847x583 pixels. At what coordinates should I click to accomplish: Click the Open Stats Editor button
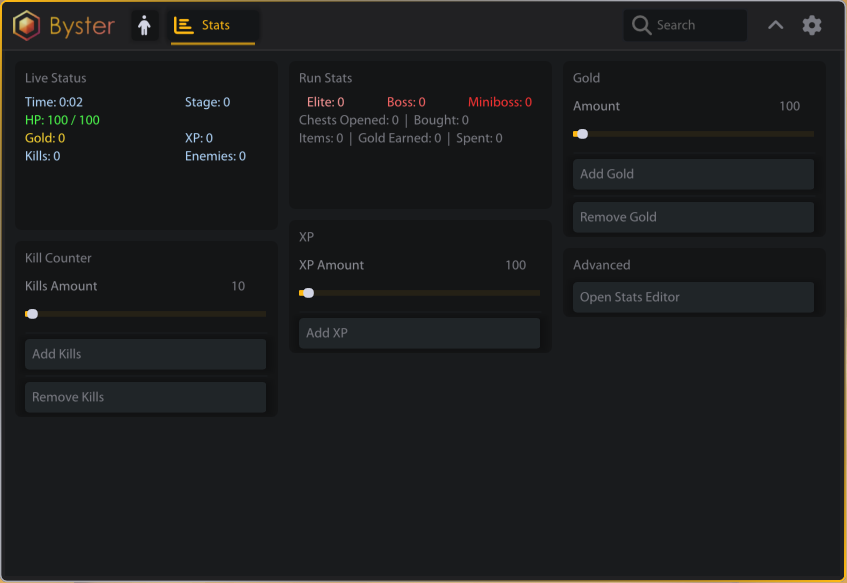coord(693,297)
